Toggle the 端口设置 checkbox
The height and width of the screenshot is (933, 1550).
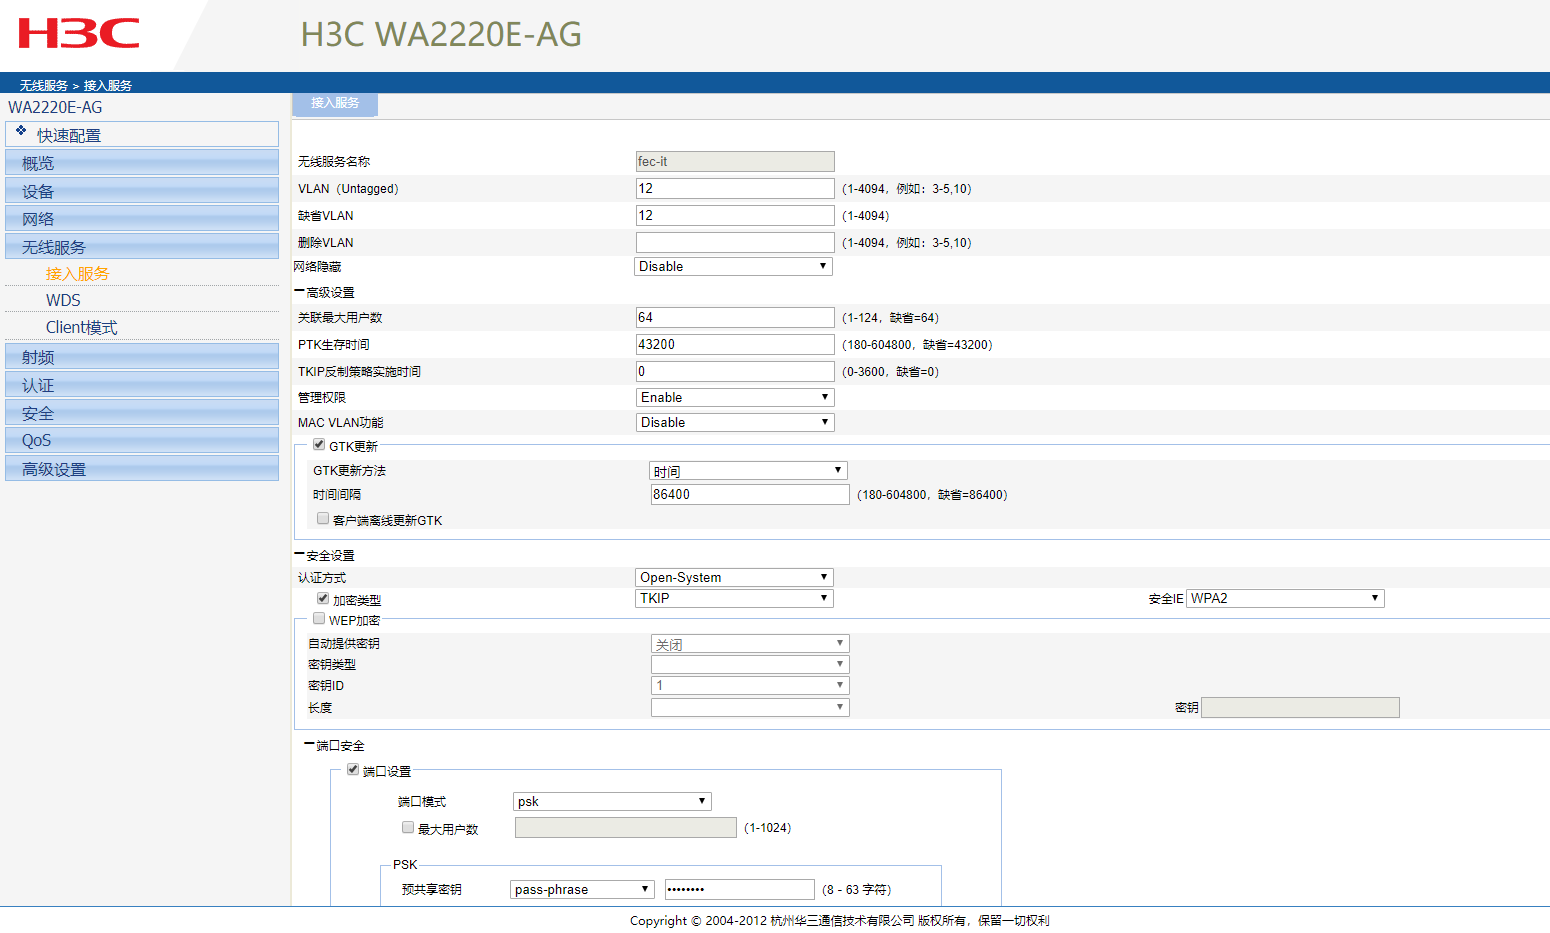pos(353,769)
